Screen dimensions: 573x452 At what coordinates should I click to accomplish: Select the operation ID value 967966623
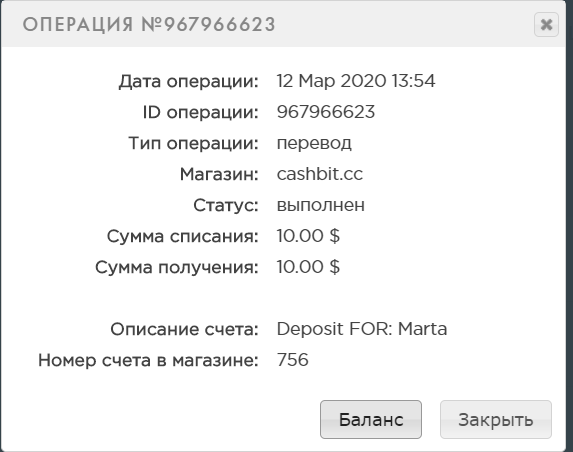tap(326, 112)
